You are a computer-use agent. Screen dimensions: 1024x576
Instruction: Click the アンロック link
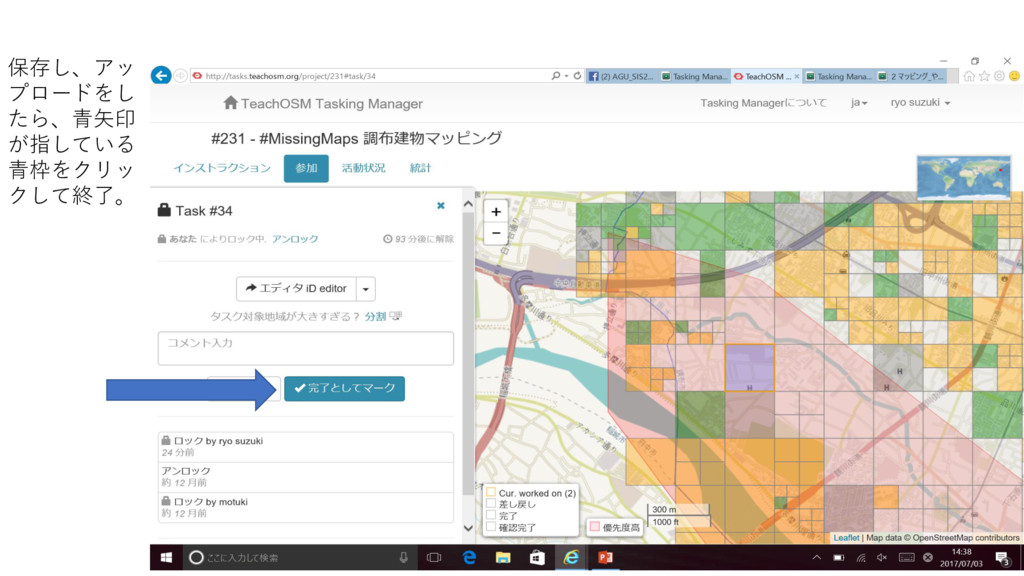pyautogui.click(x=295, y=239)
